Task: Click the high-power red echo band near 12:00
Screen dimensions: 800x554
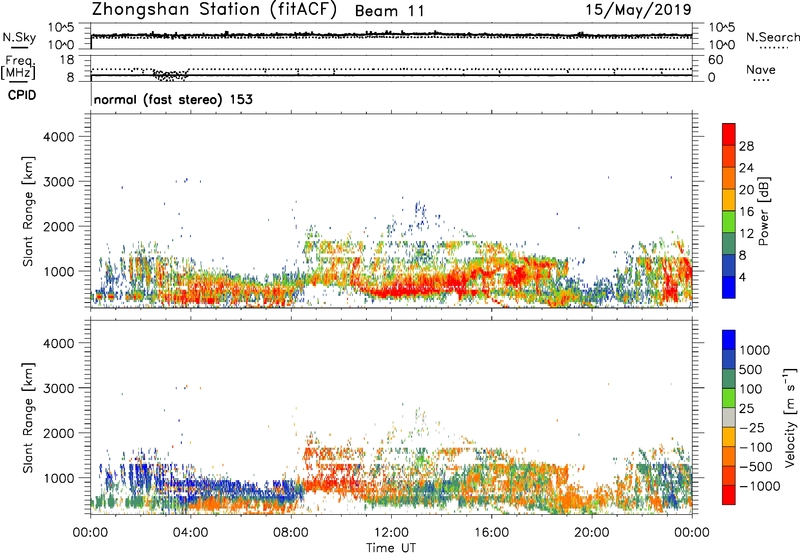Action: coord(403,289)
